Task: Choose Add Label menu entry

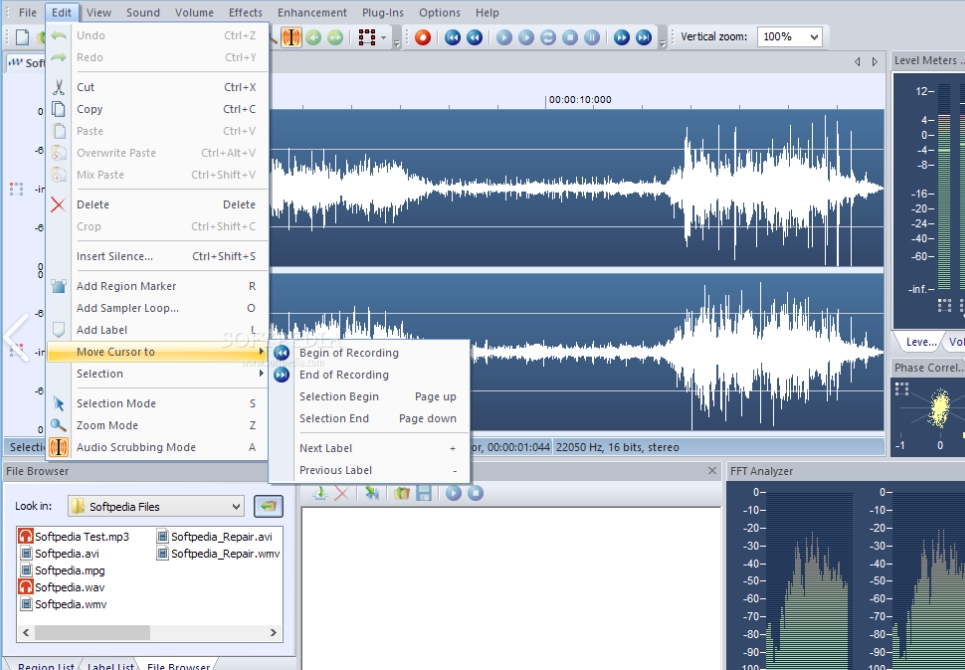Action: tap(158, 330)
